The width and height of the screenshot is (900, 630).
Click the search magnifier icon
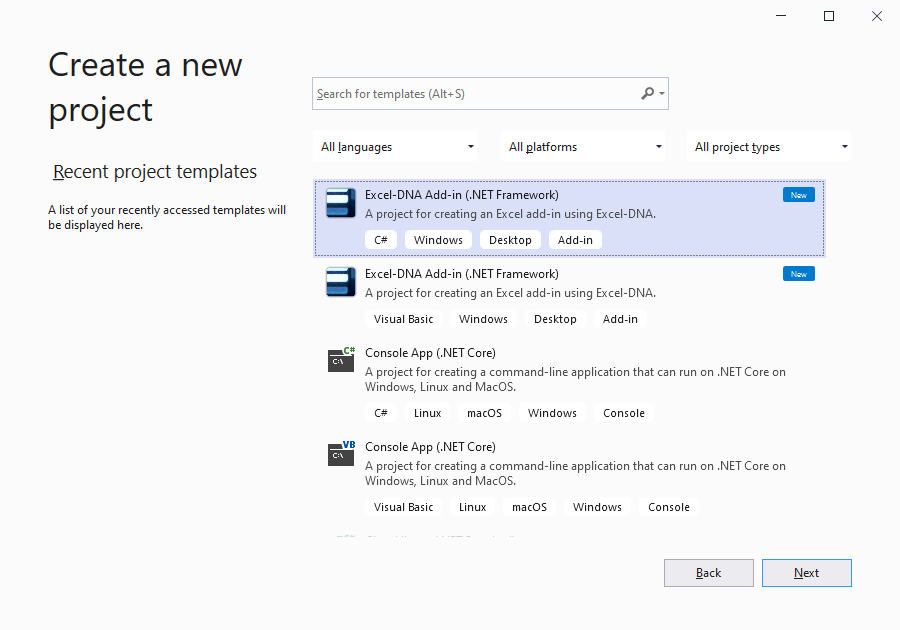pyautogui.click(x=647, y=93)
